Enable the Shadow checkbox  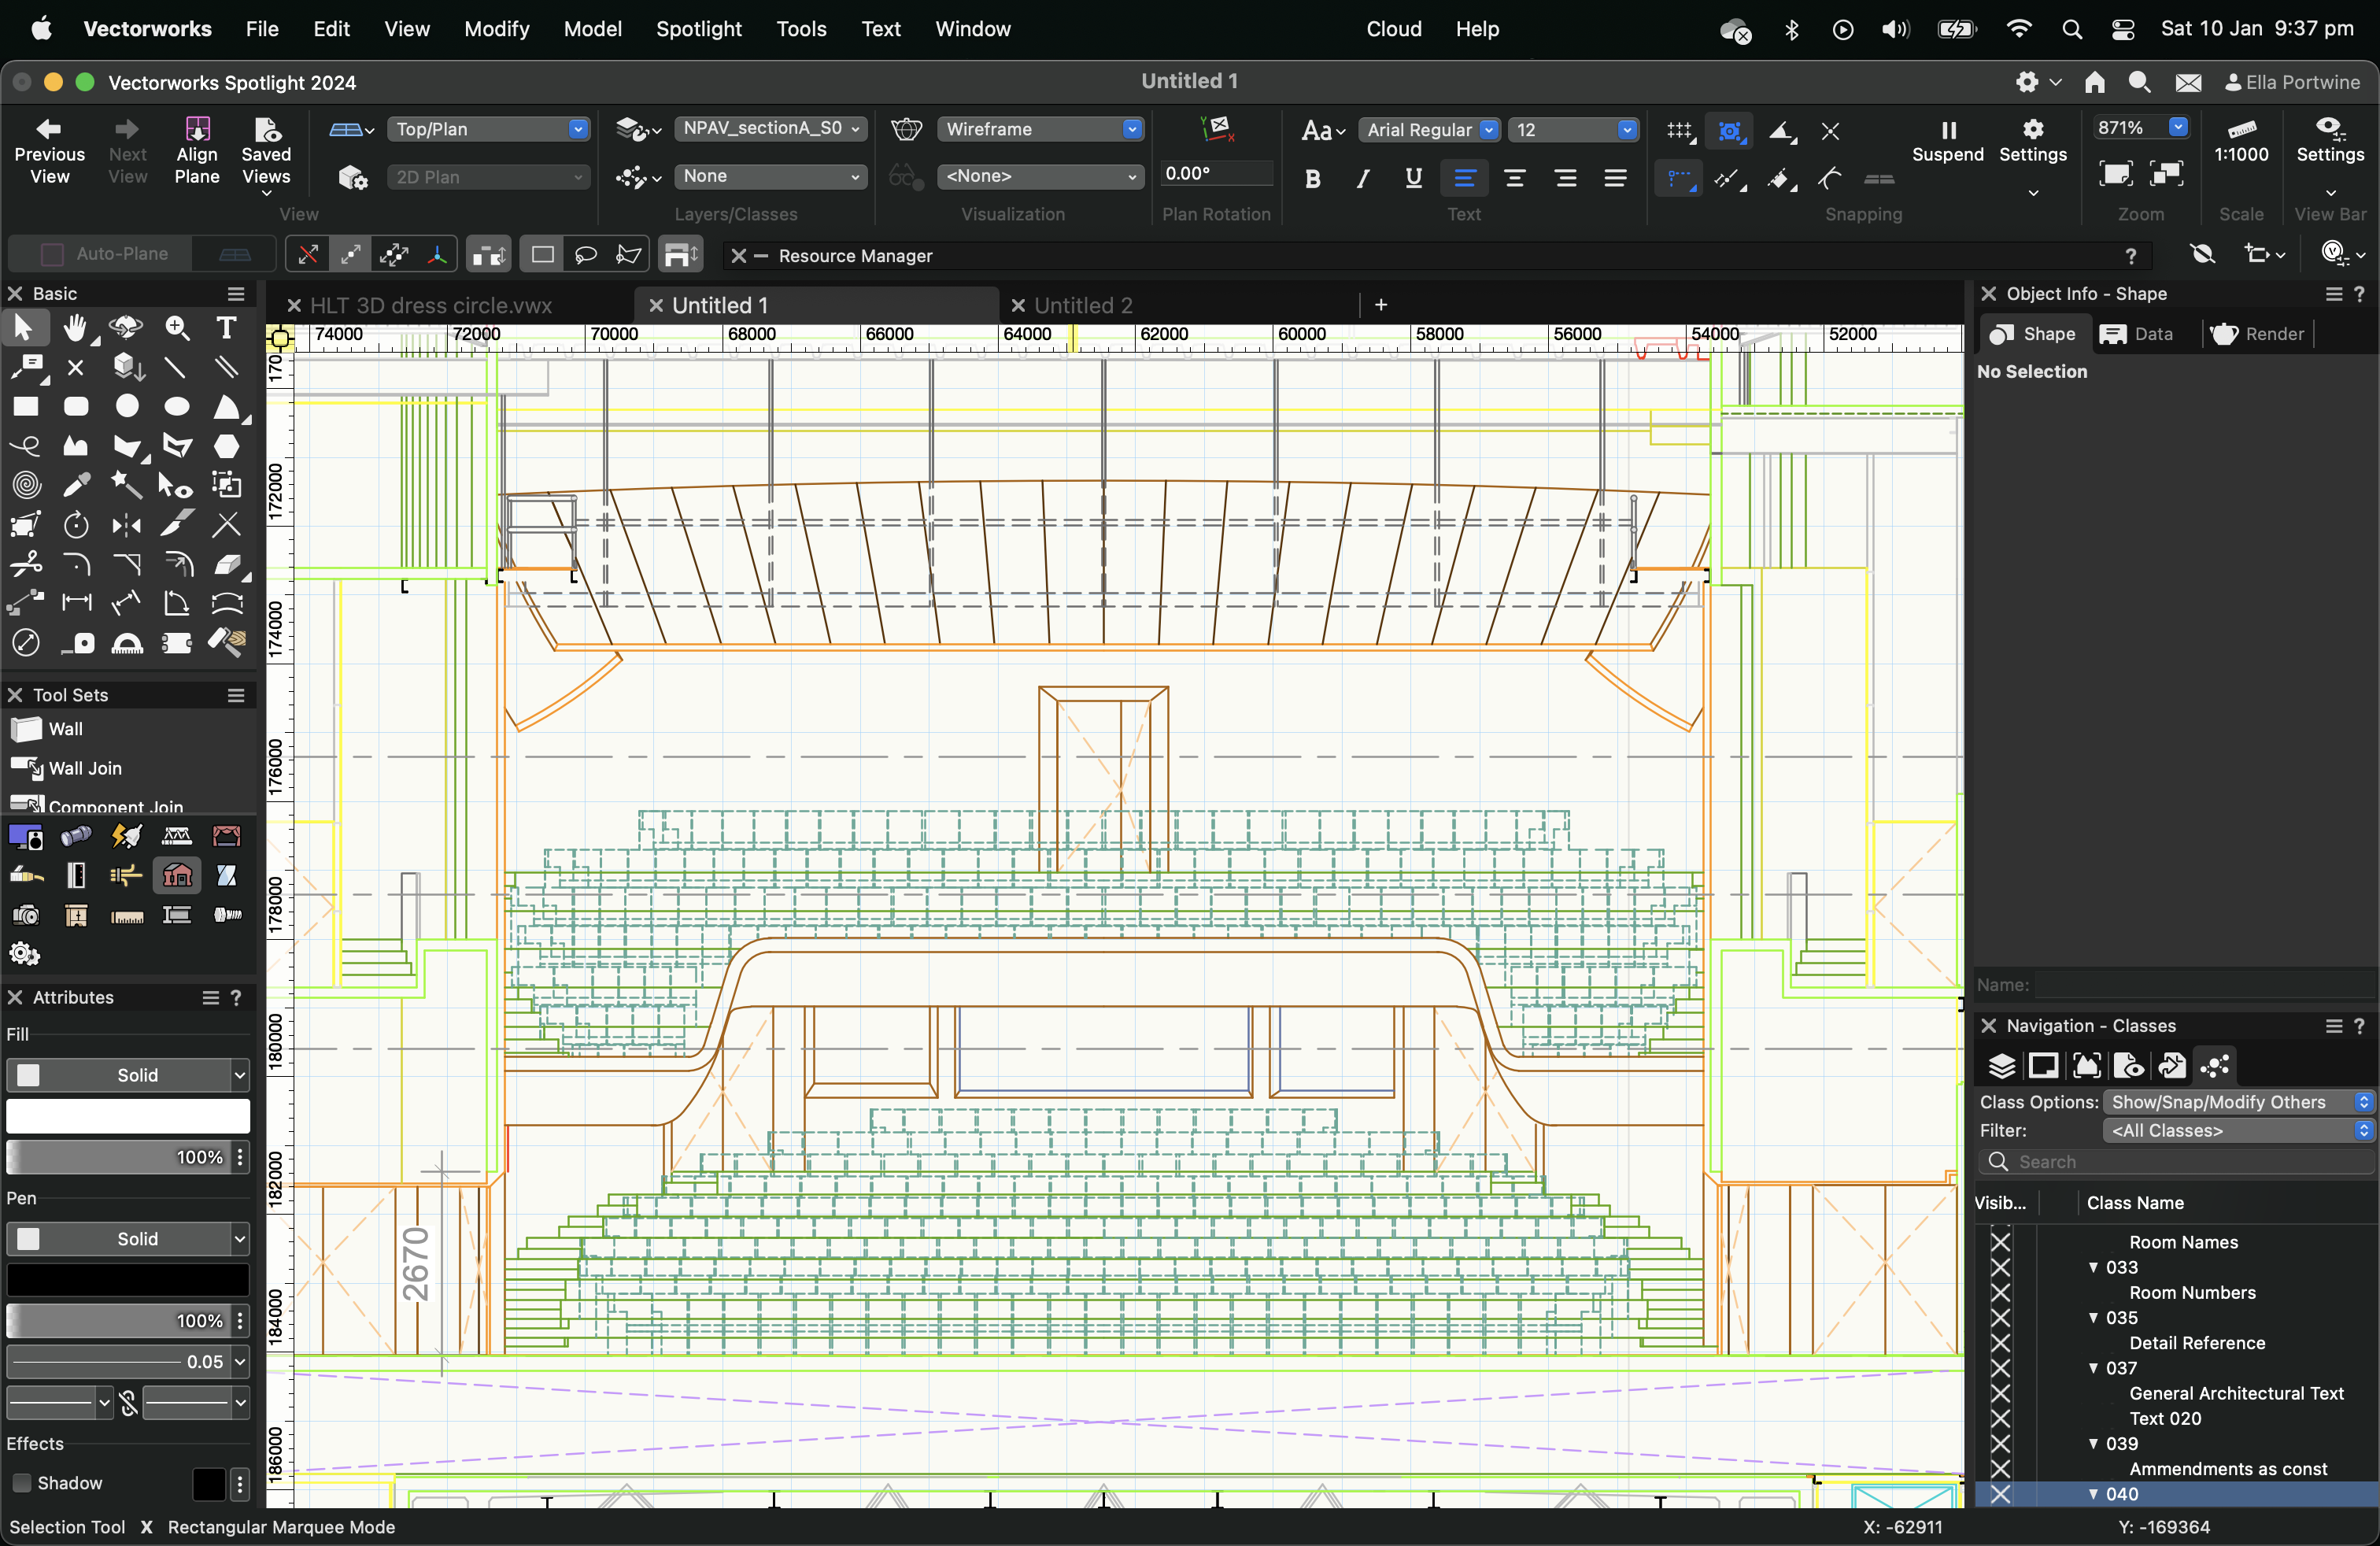click(21, 1483)
